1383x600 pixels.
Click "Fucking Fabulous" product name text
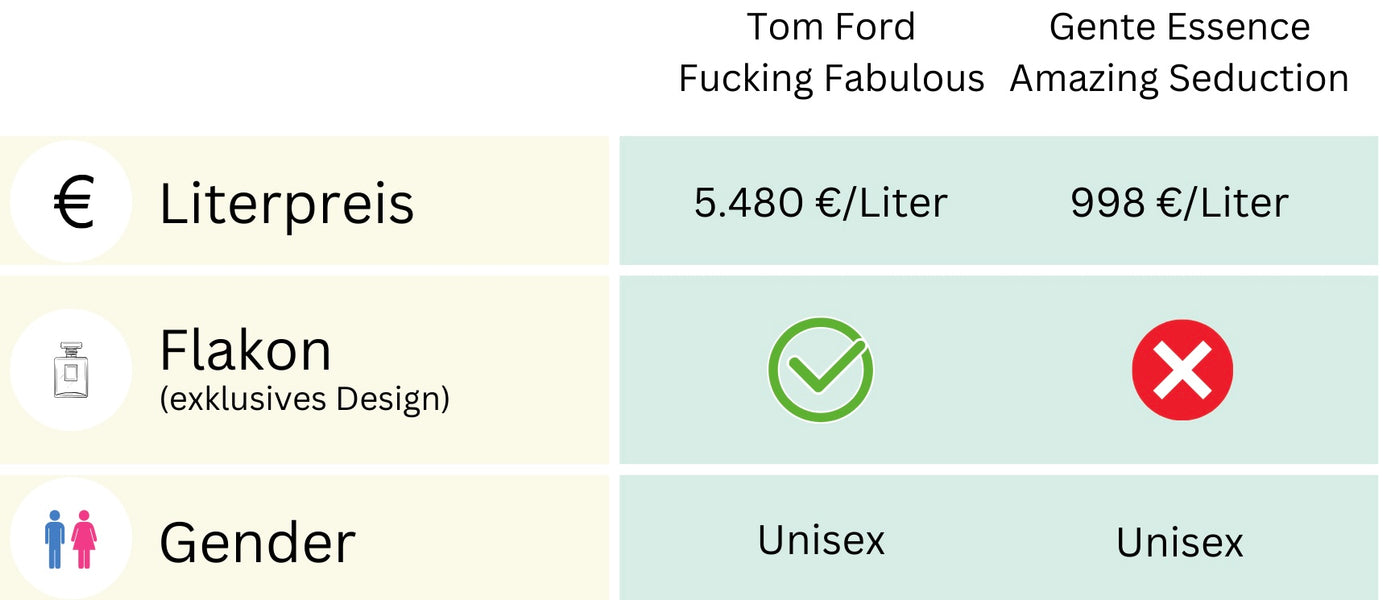click(x=831, y=78)
